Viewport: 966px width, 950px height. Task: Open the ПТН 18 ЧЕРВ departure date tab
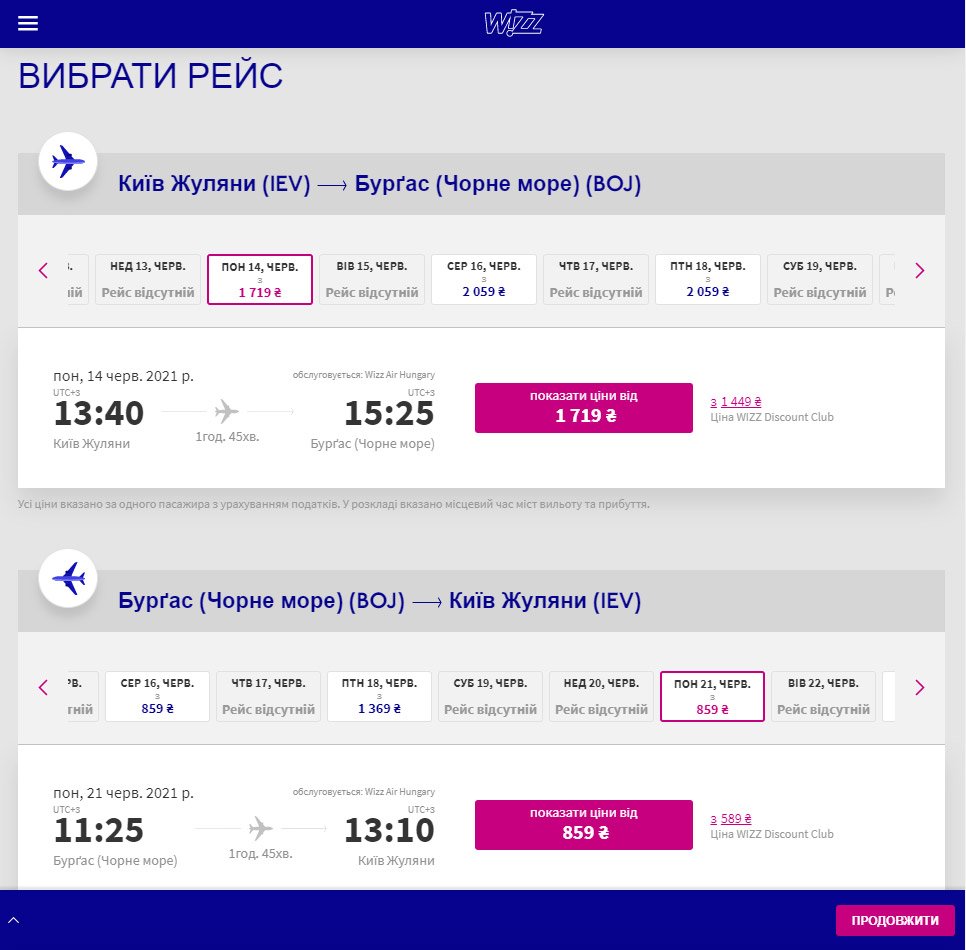point(707,279)
